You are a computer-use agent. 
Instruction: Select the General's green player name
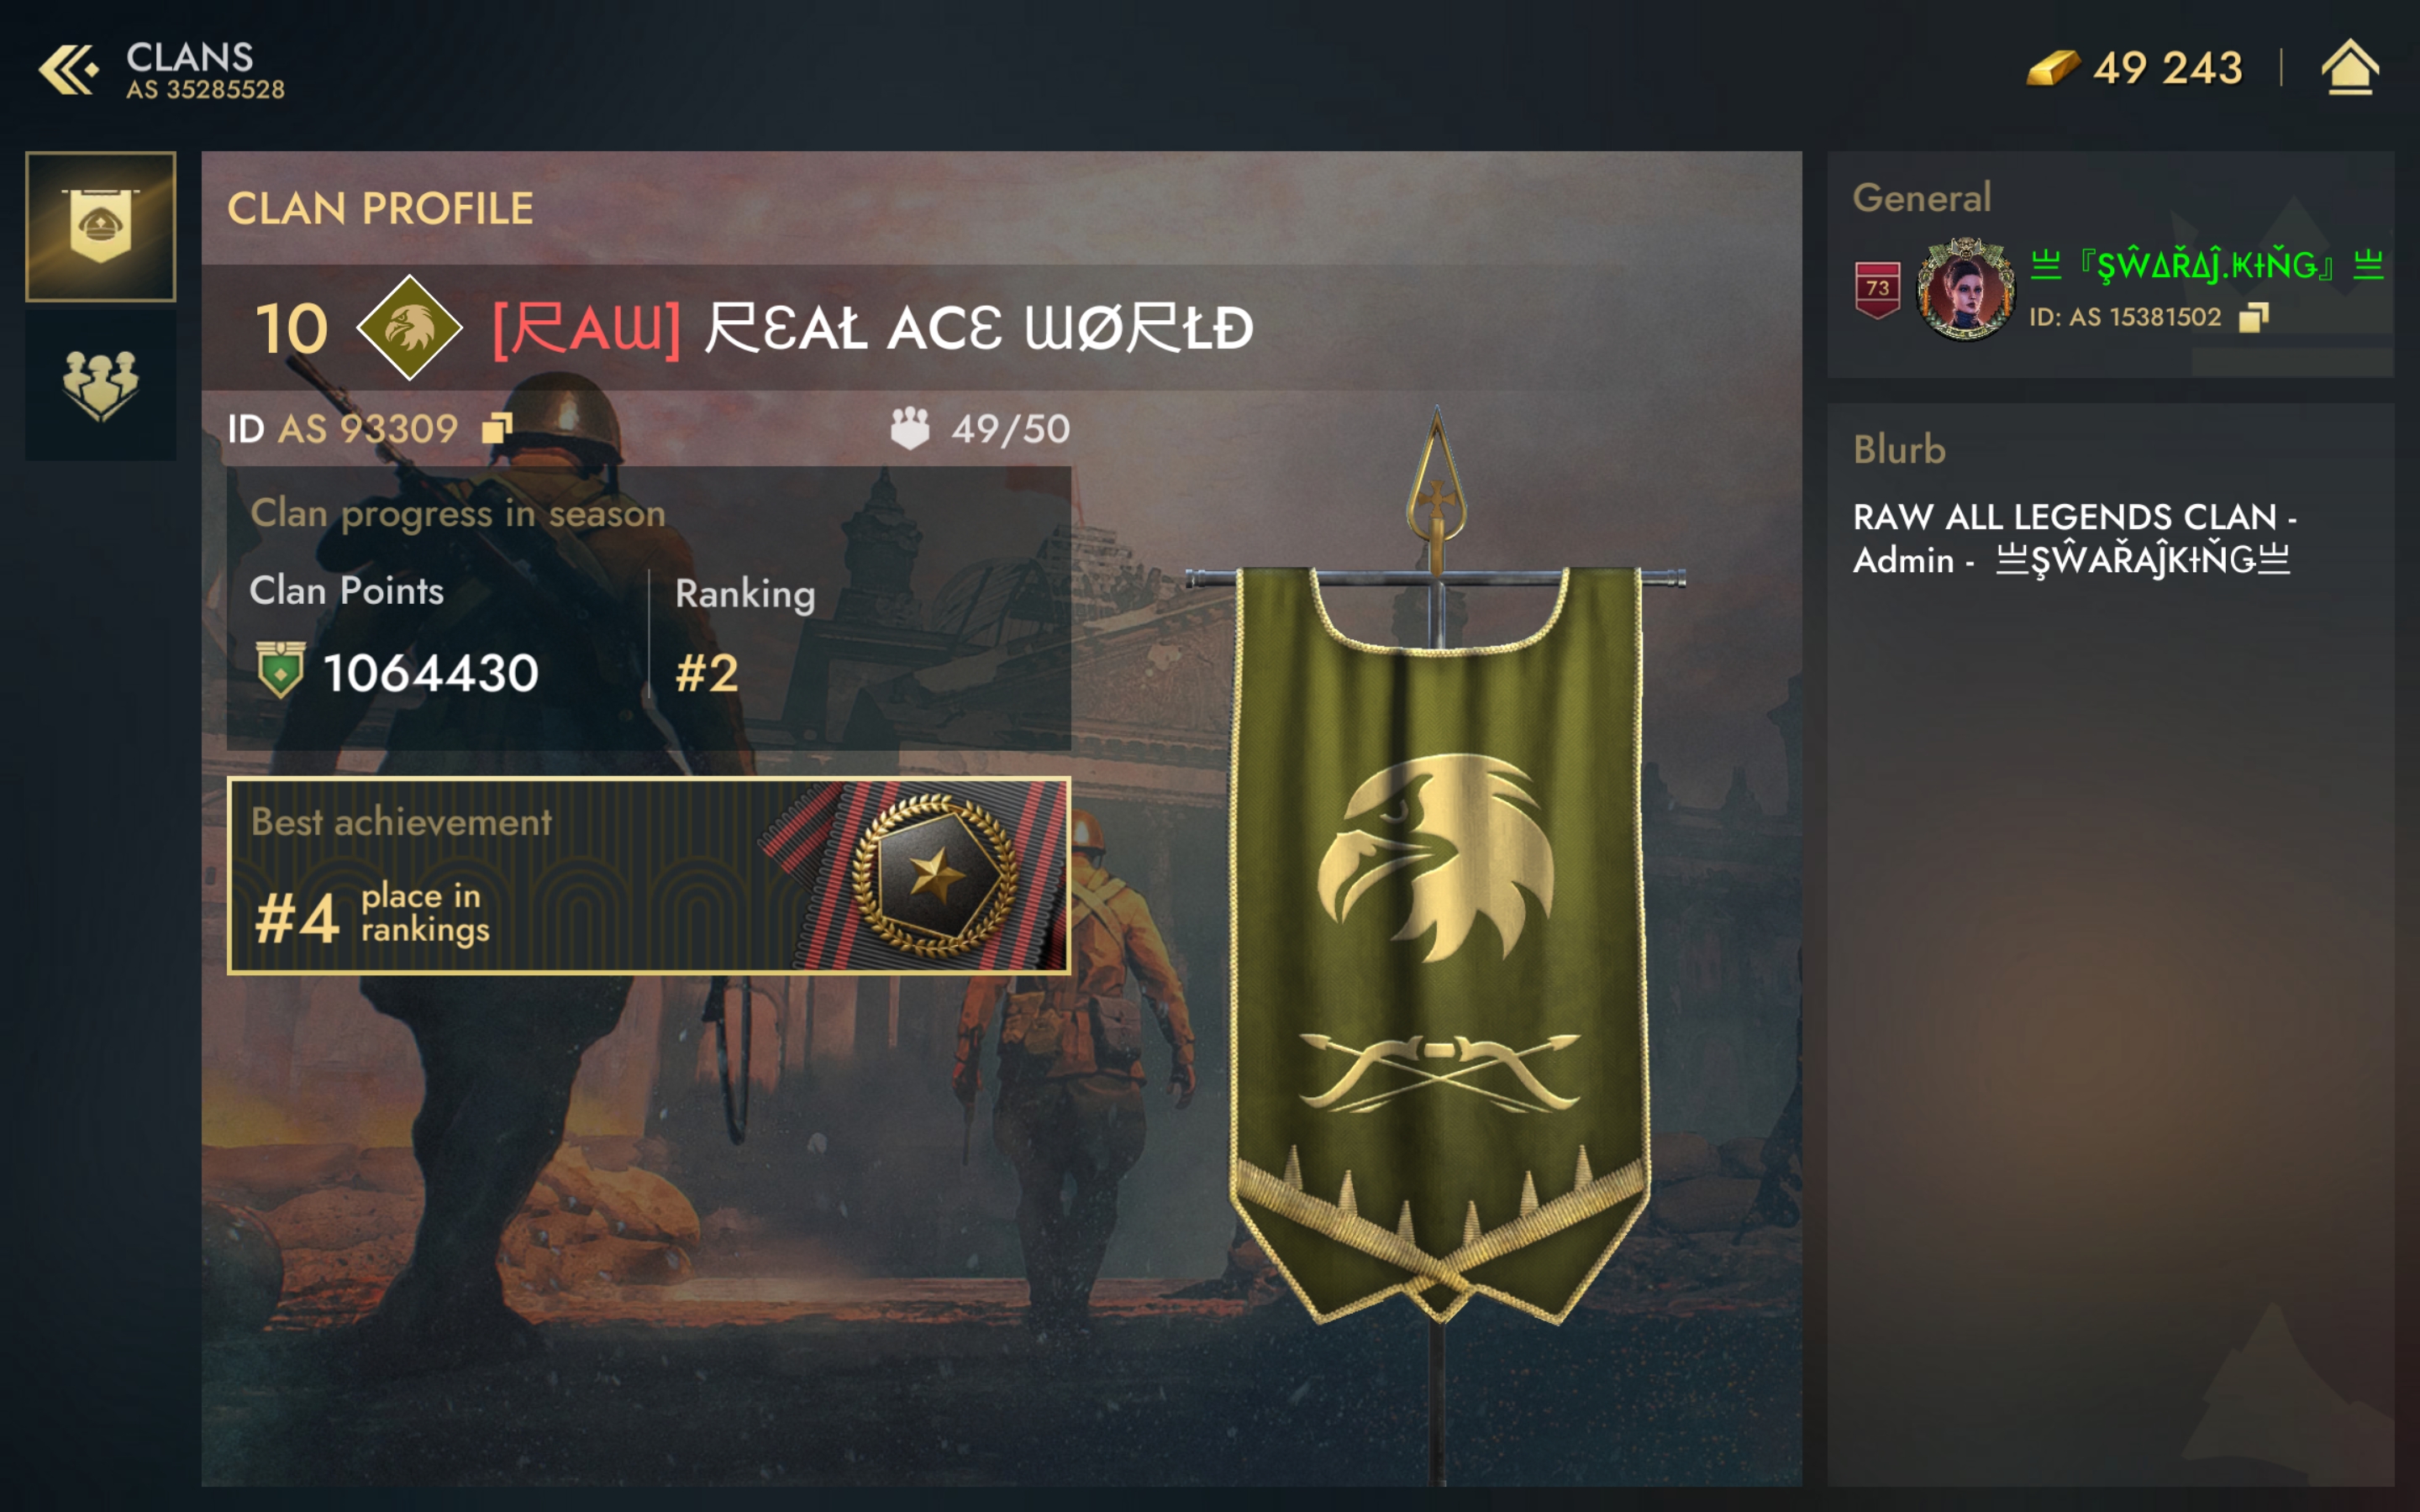pos(2207,265)
